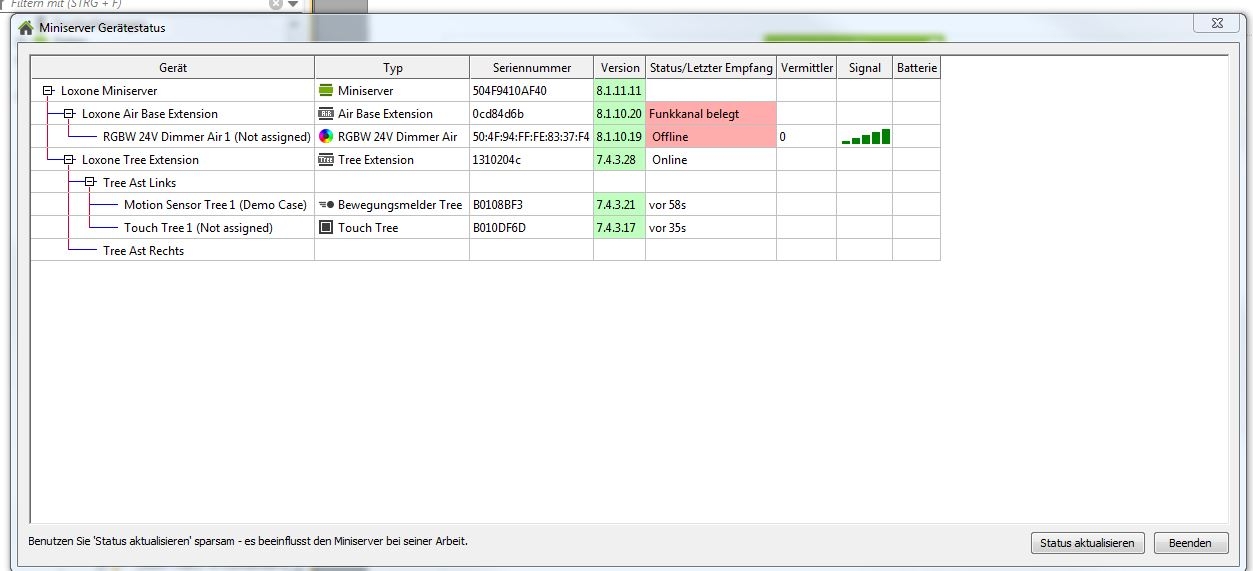The image size is (1253, 571).
Task: Select the Tree Ast Links row
Action: click(x=486, y=183)
